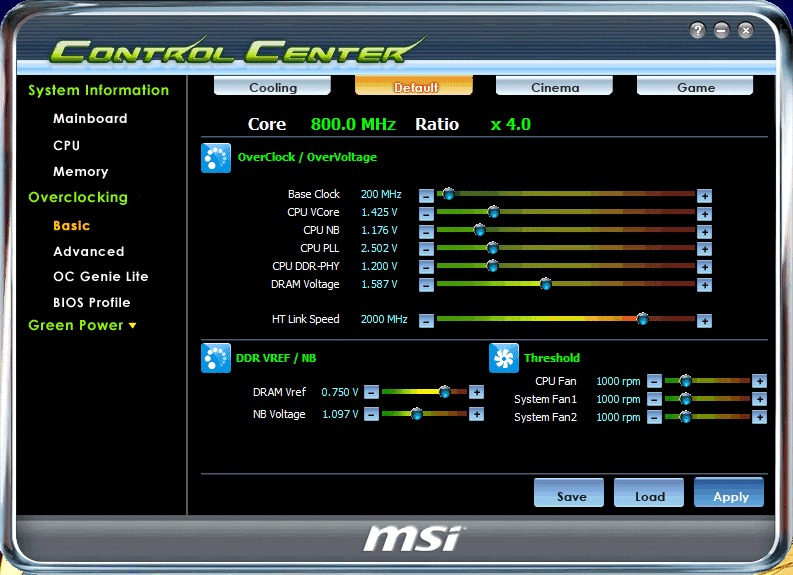
Task: Click the Base Clock slider handle
Action: [449, 194]
